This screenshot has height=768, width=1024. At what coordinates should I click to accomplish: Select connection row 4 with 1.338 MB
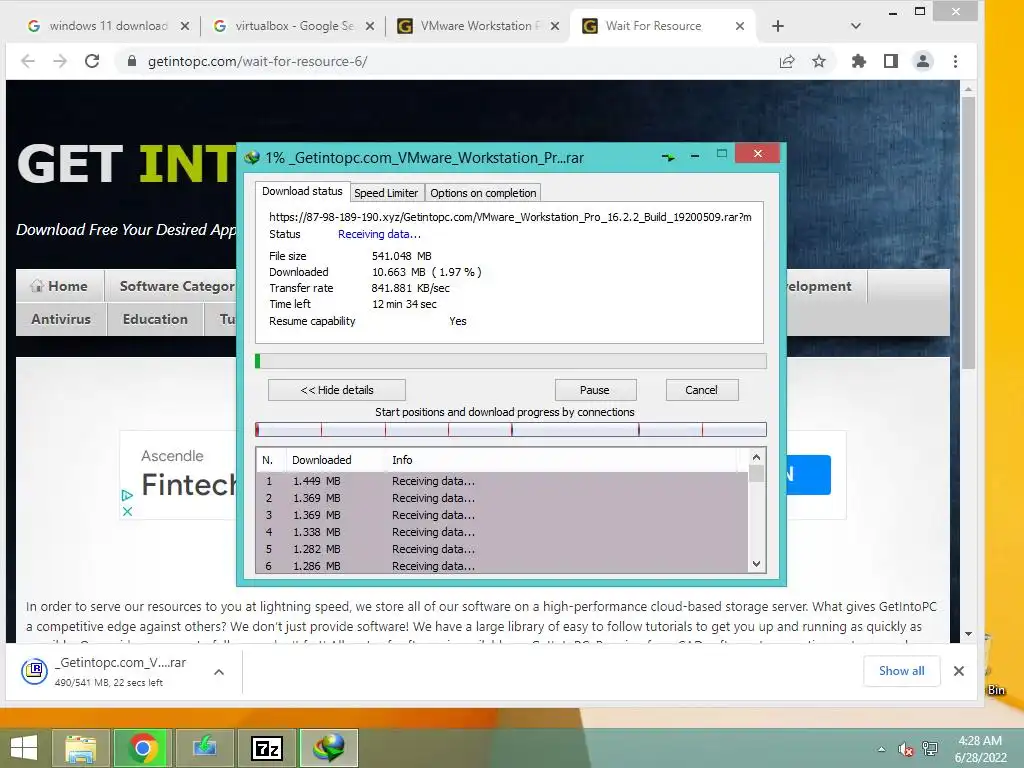[502, 532]
